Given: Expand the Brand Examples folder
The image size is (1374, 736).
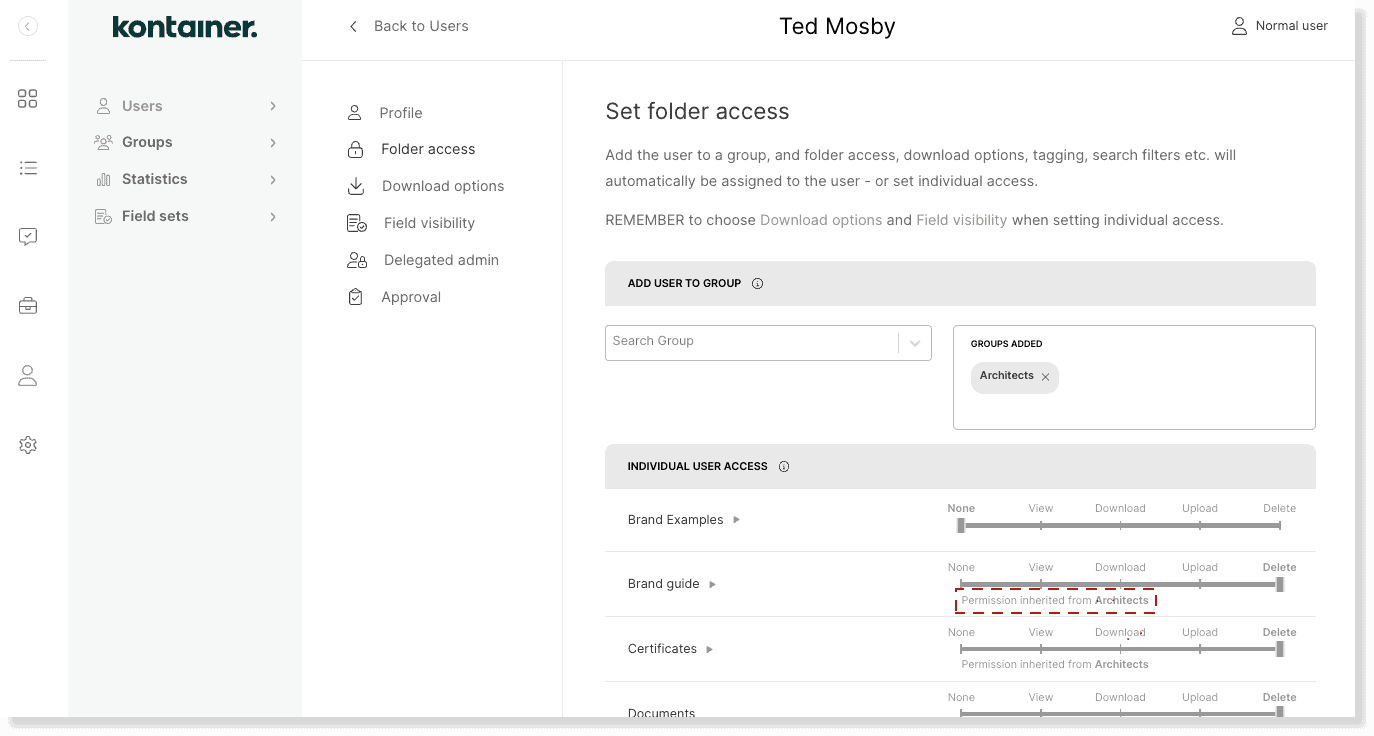Looking at the screenshot, I should [x=736, y=519].
